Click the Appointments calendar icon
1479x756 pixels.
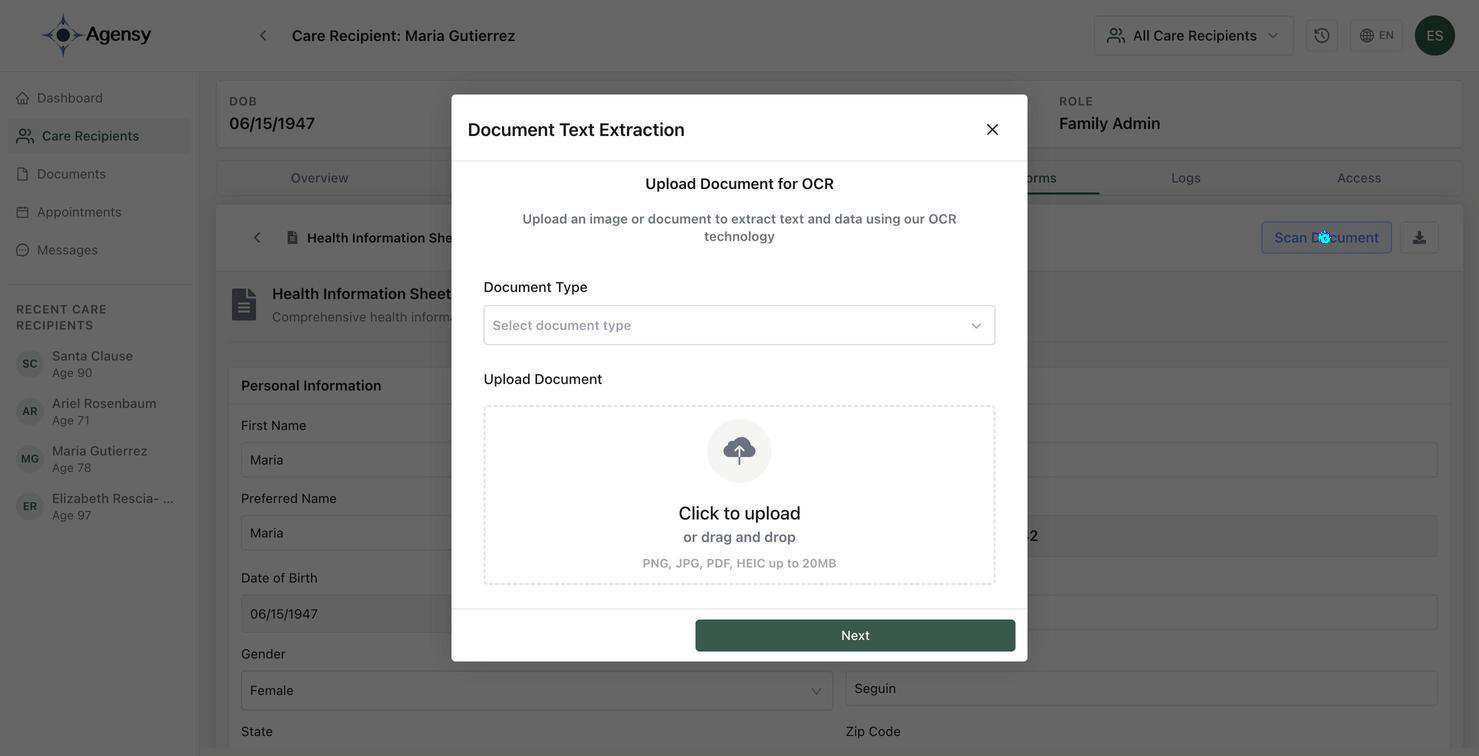(x=23, y=212)
